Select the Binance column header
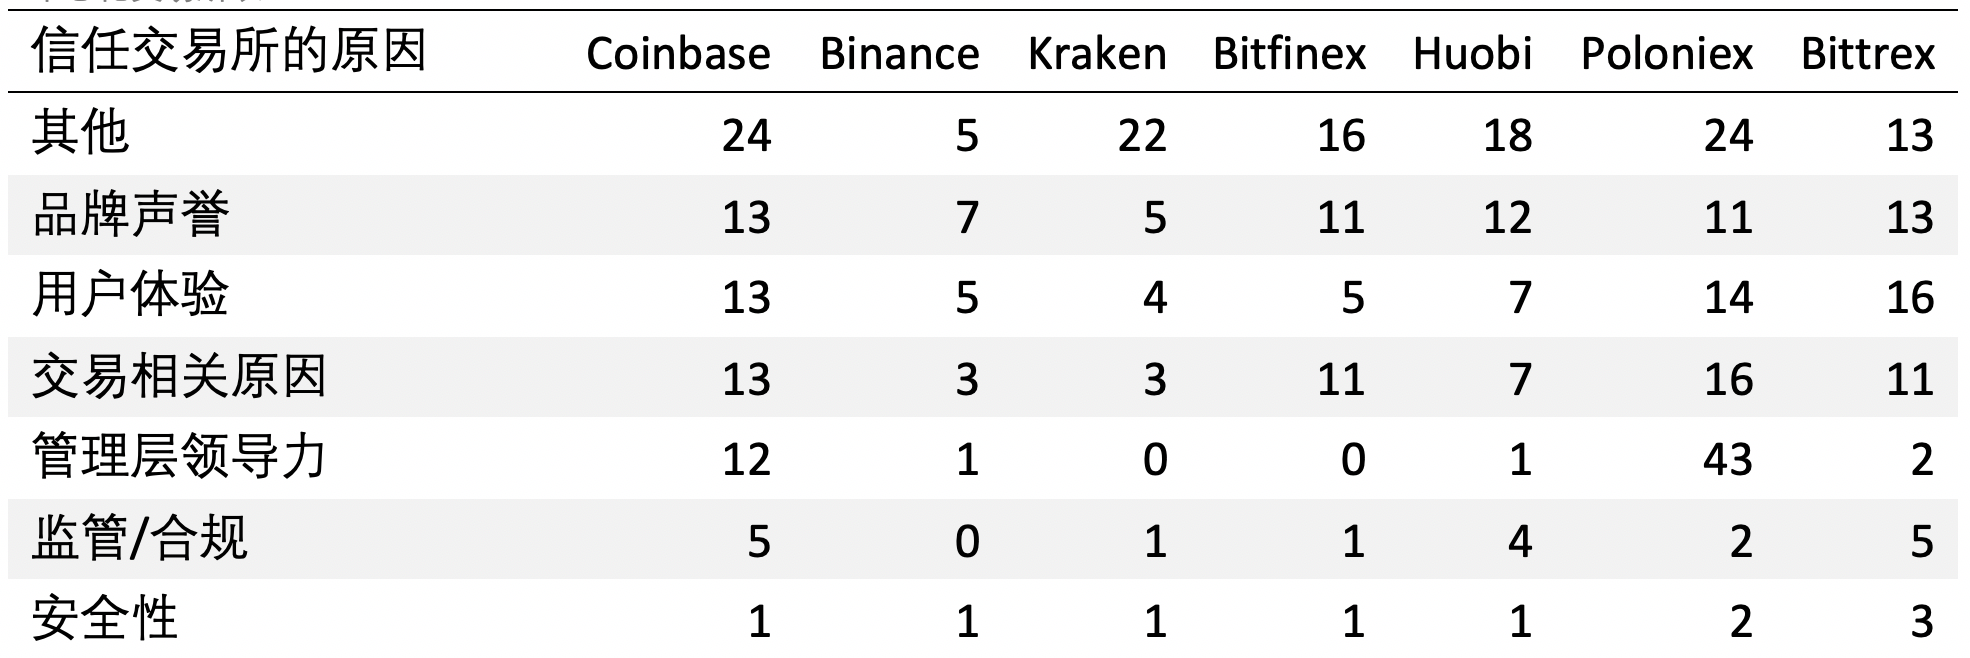This screenshot has width=1970, height=658. 899,54
